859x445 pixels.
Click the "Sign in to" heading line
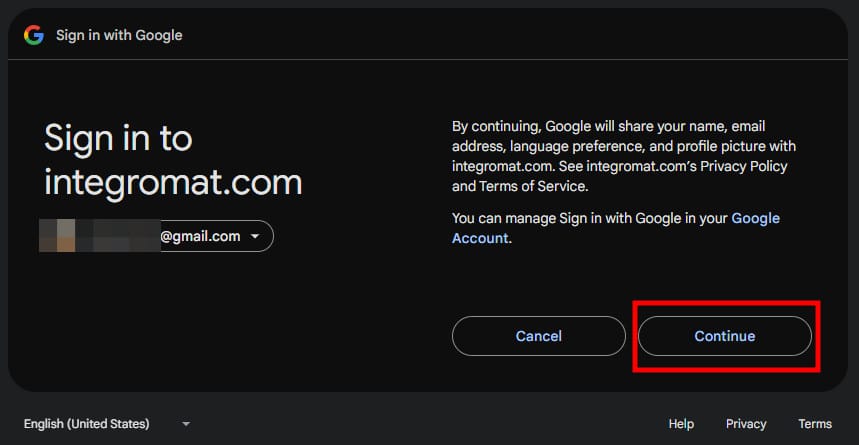click(x=118, y=138)
